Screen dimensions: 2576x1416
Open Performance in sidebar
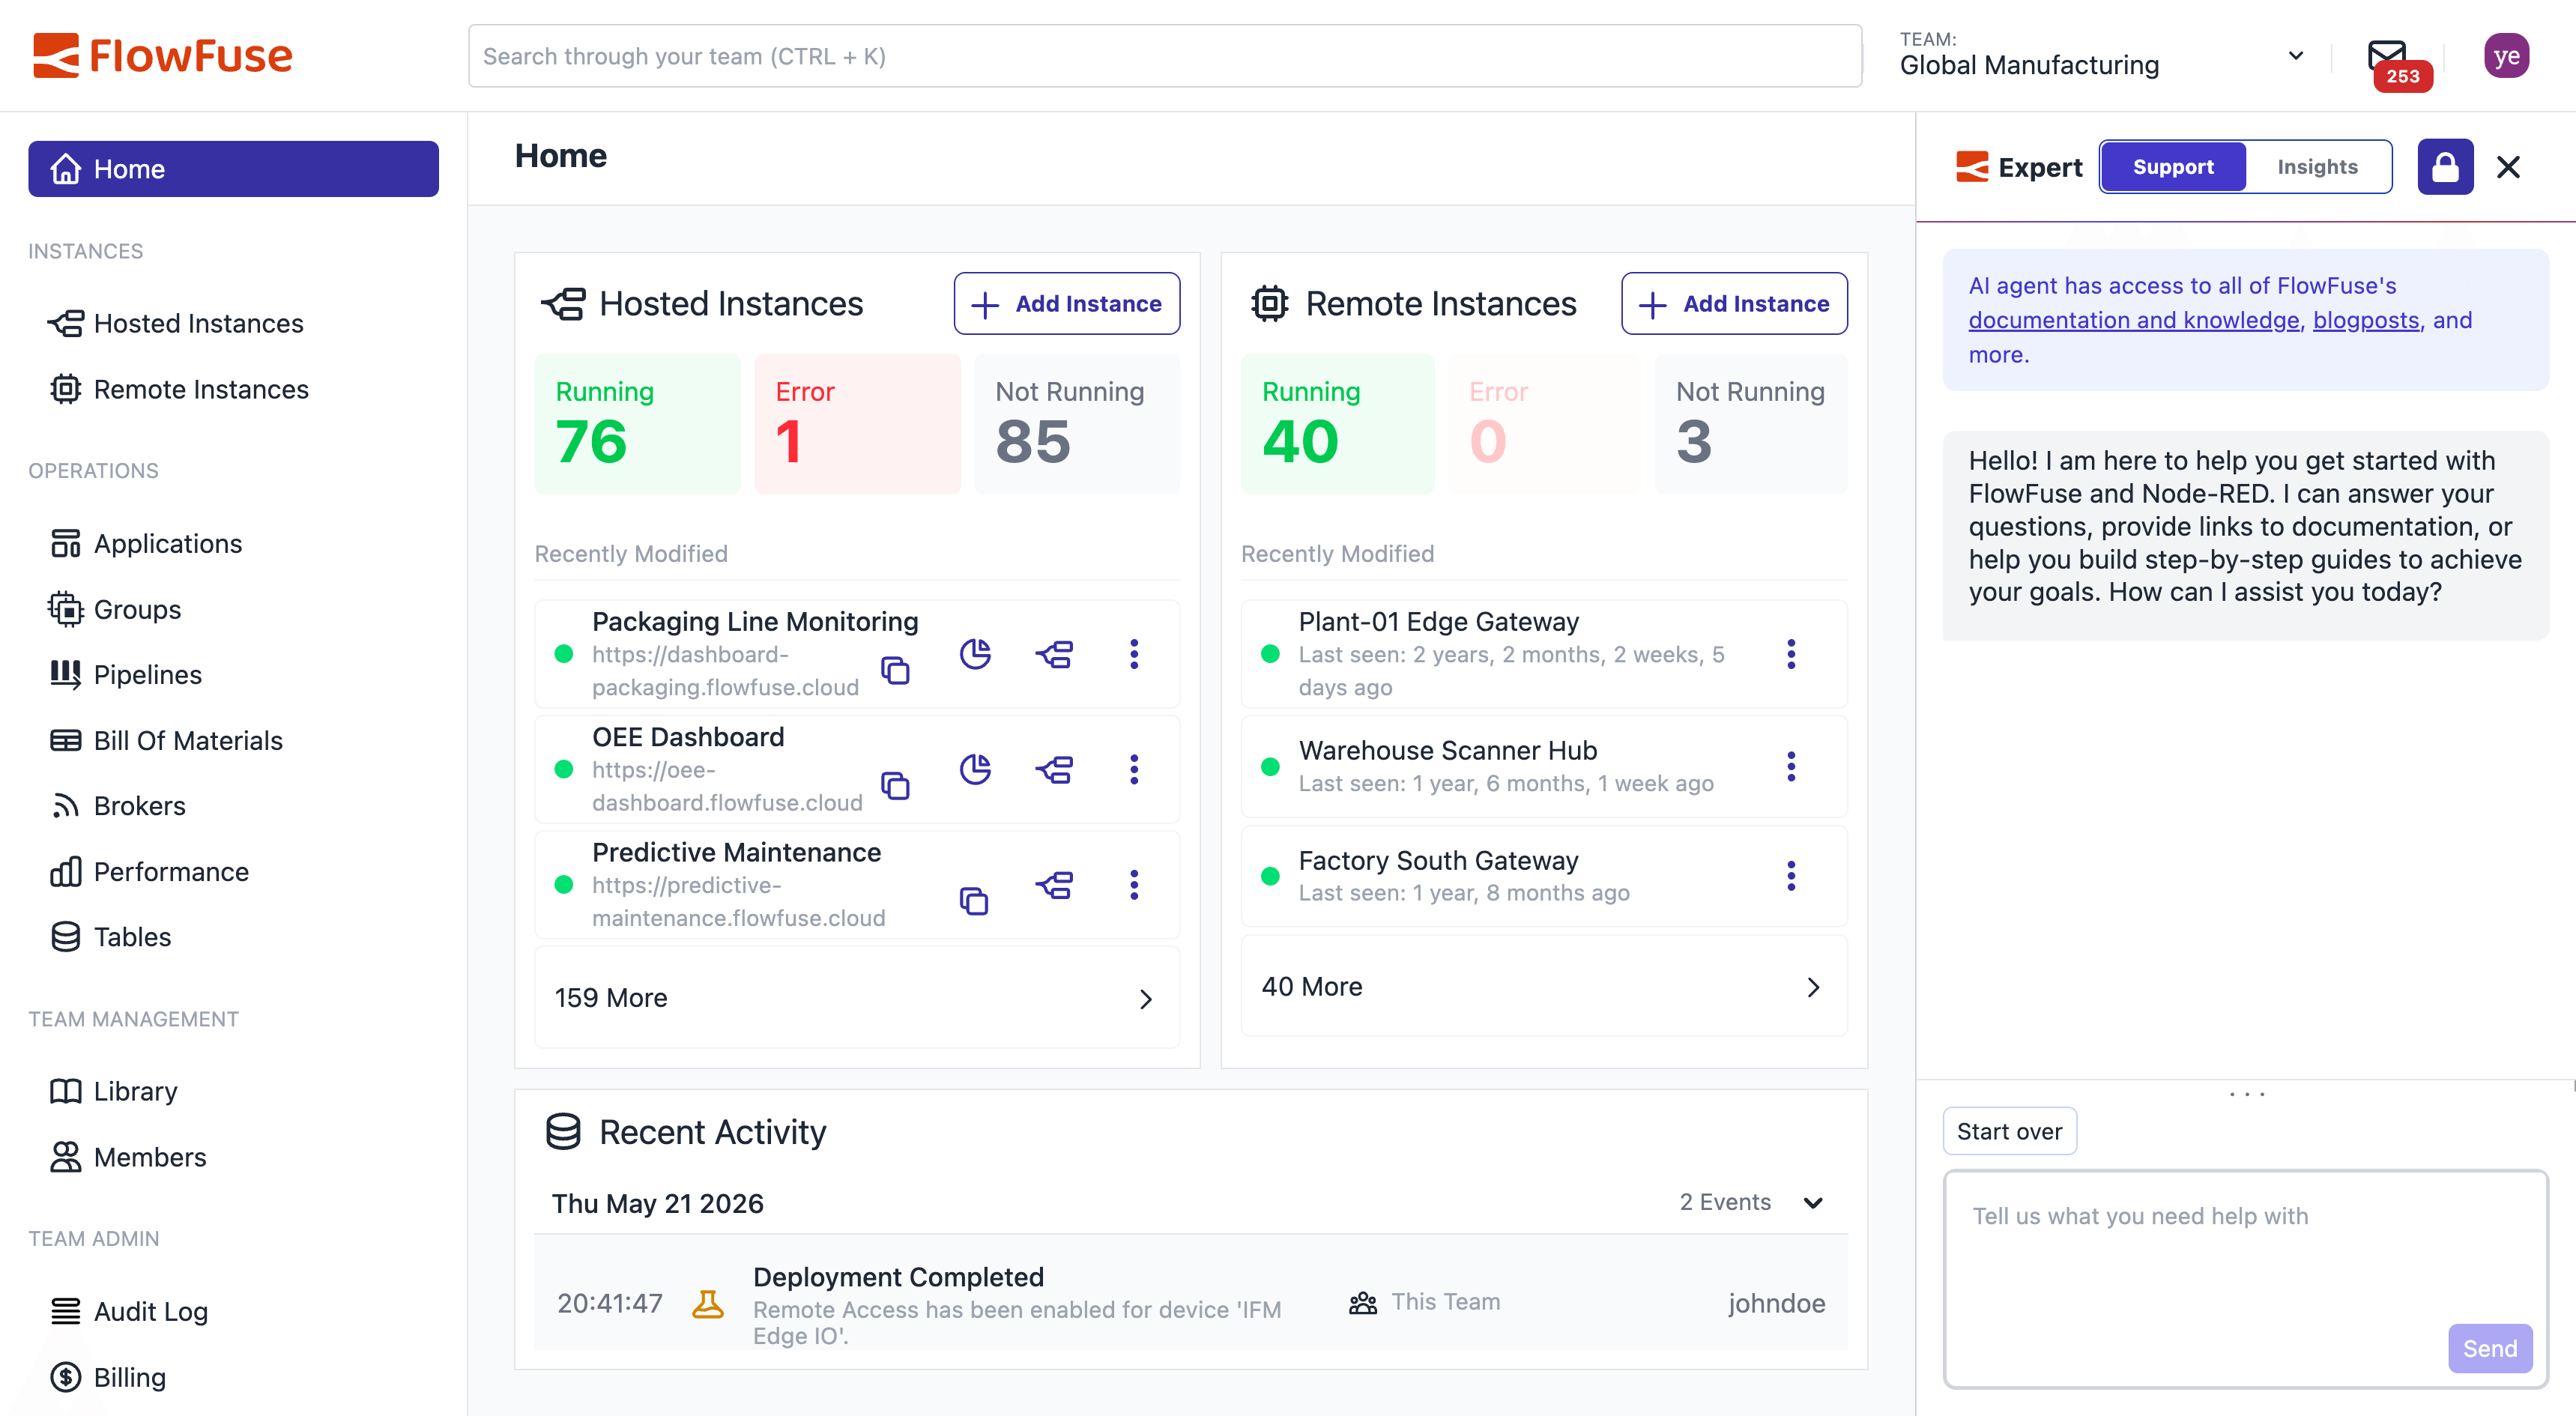click(x=233, y=872)
